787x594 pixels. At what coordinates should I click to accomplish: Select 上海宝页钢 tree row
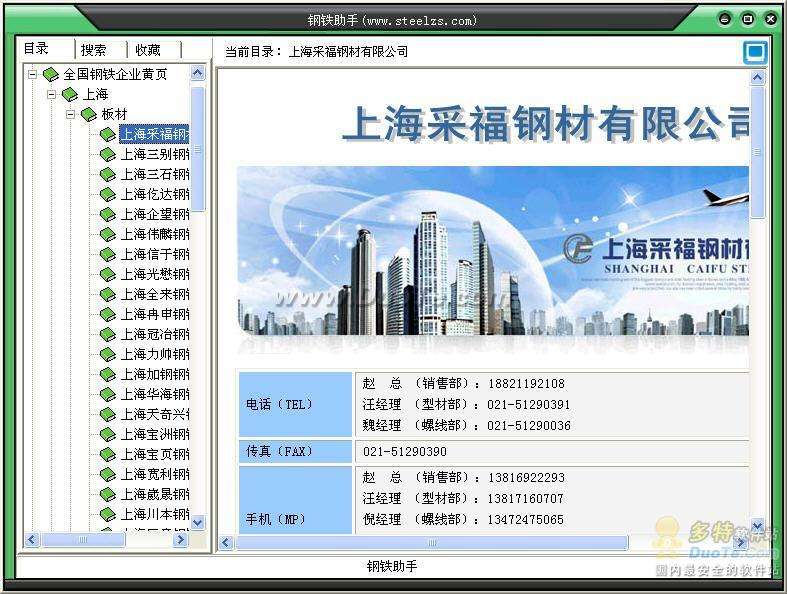click(x=155, y=454)
